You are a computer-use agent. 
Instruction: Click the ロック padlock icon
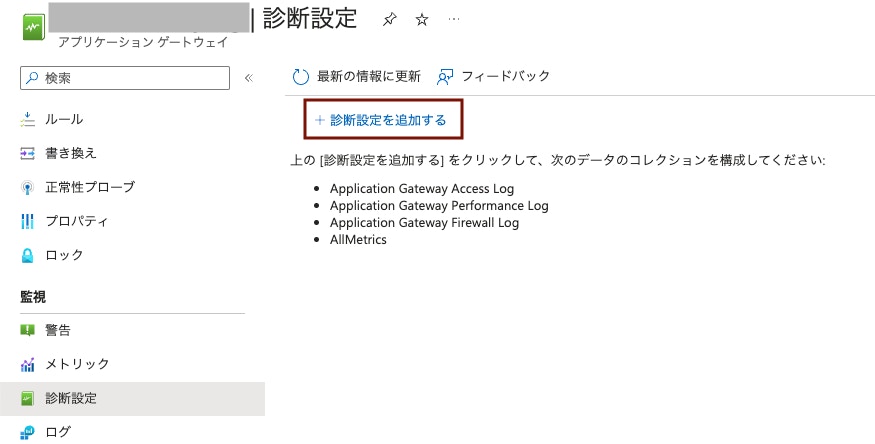click(x=27, y=255)
